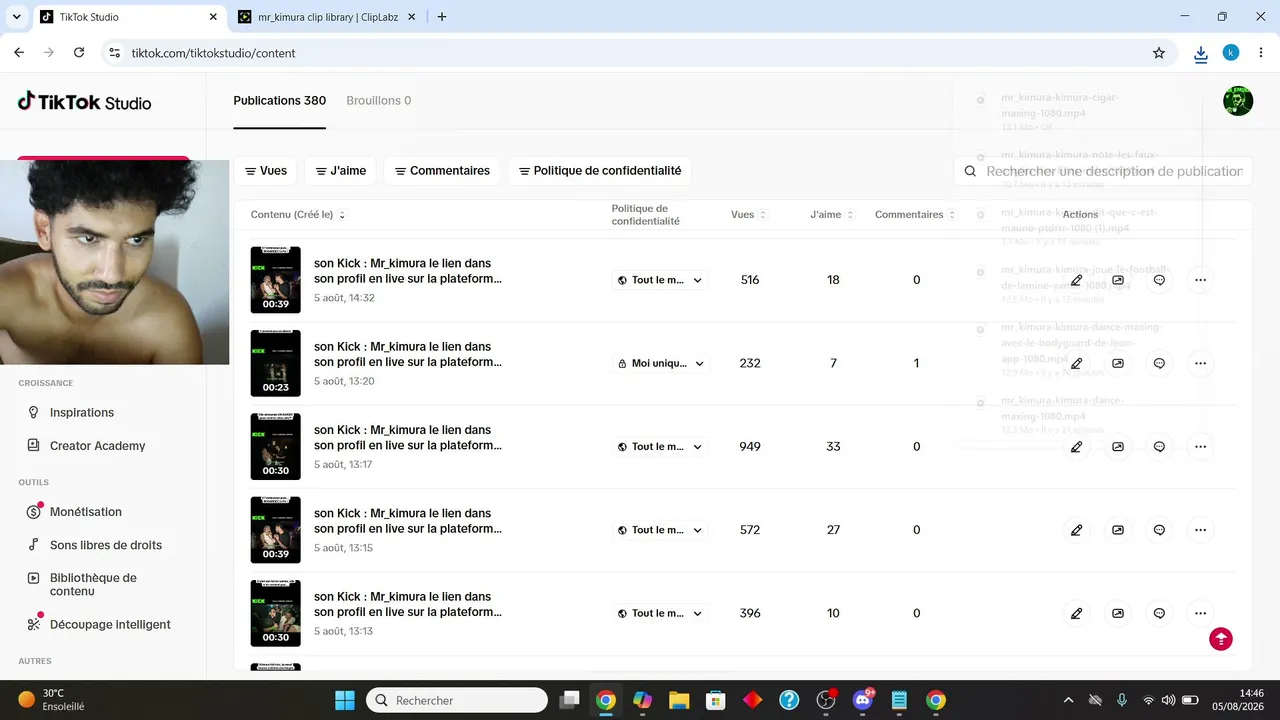Screen dimensions: 1280x720
Task: View comments on the 13:20 post
Action: [x=1159, y=363]
